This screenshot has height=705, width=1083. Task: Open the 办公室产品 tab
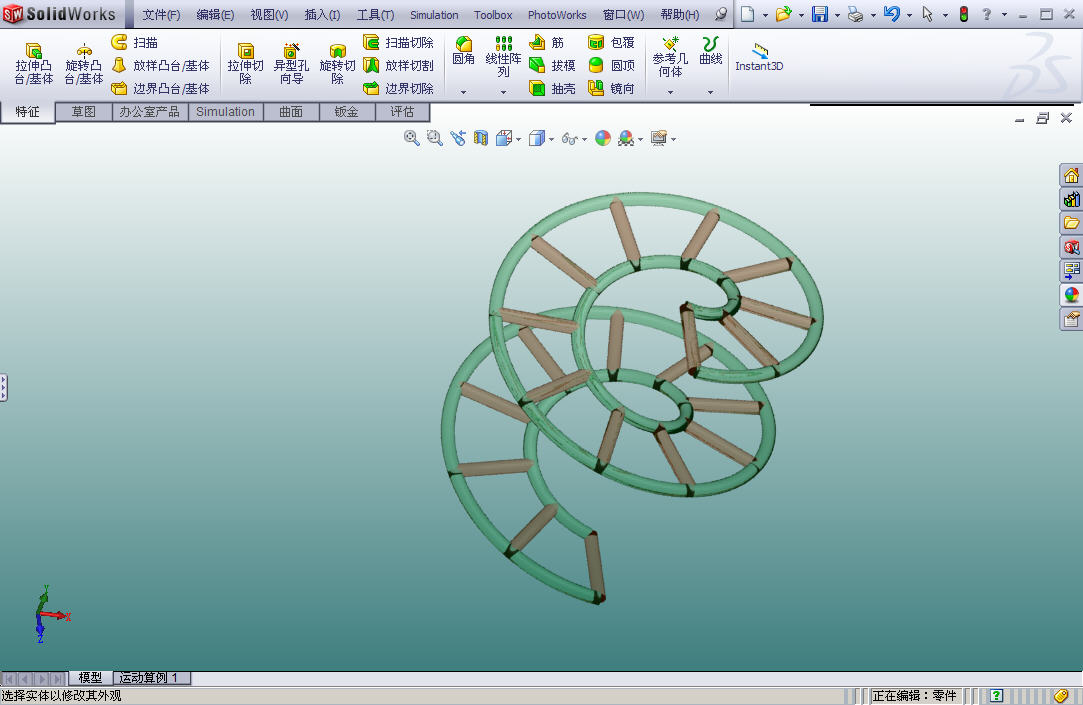[149, 112]
